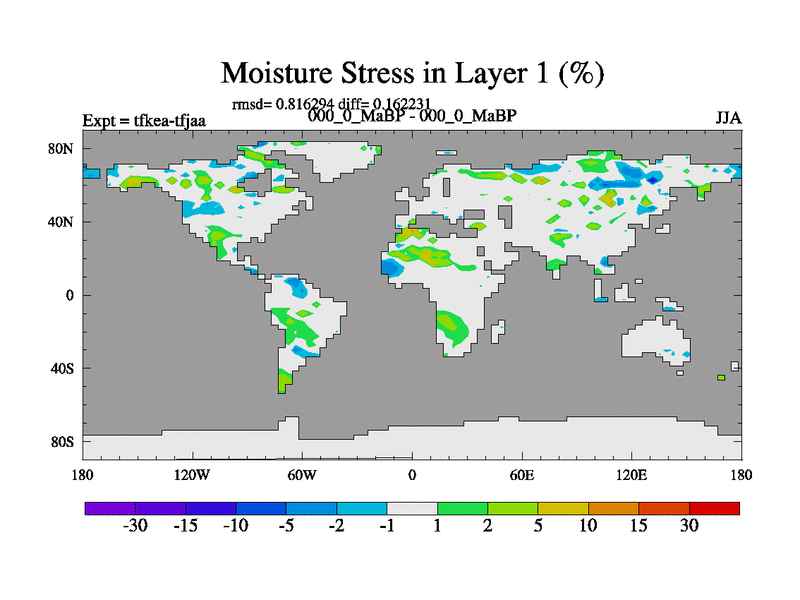Click the 80N latitude label
The image size is (800, 600).
point(61,149)
